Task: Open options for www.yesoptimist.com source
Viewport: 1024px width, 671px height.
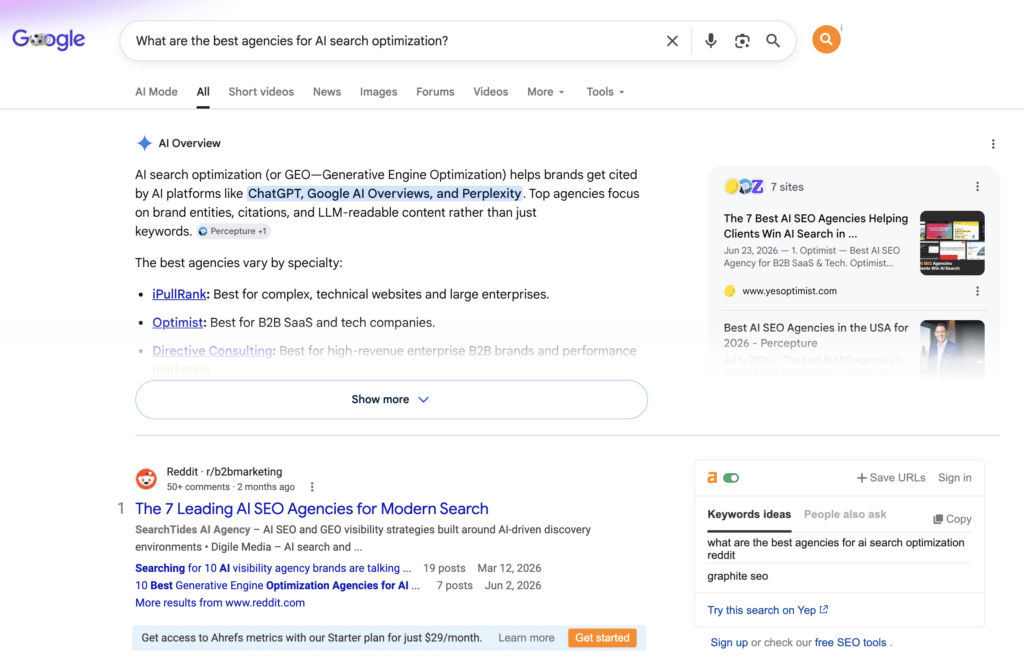Action: [x=977, y=291]
